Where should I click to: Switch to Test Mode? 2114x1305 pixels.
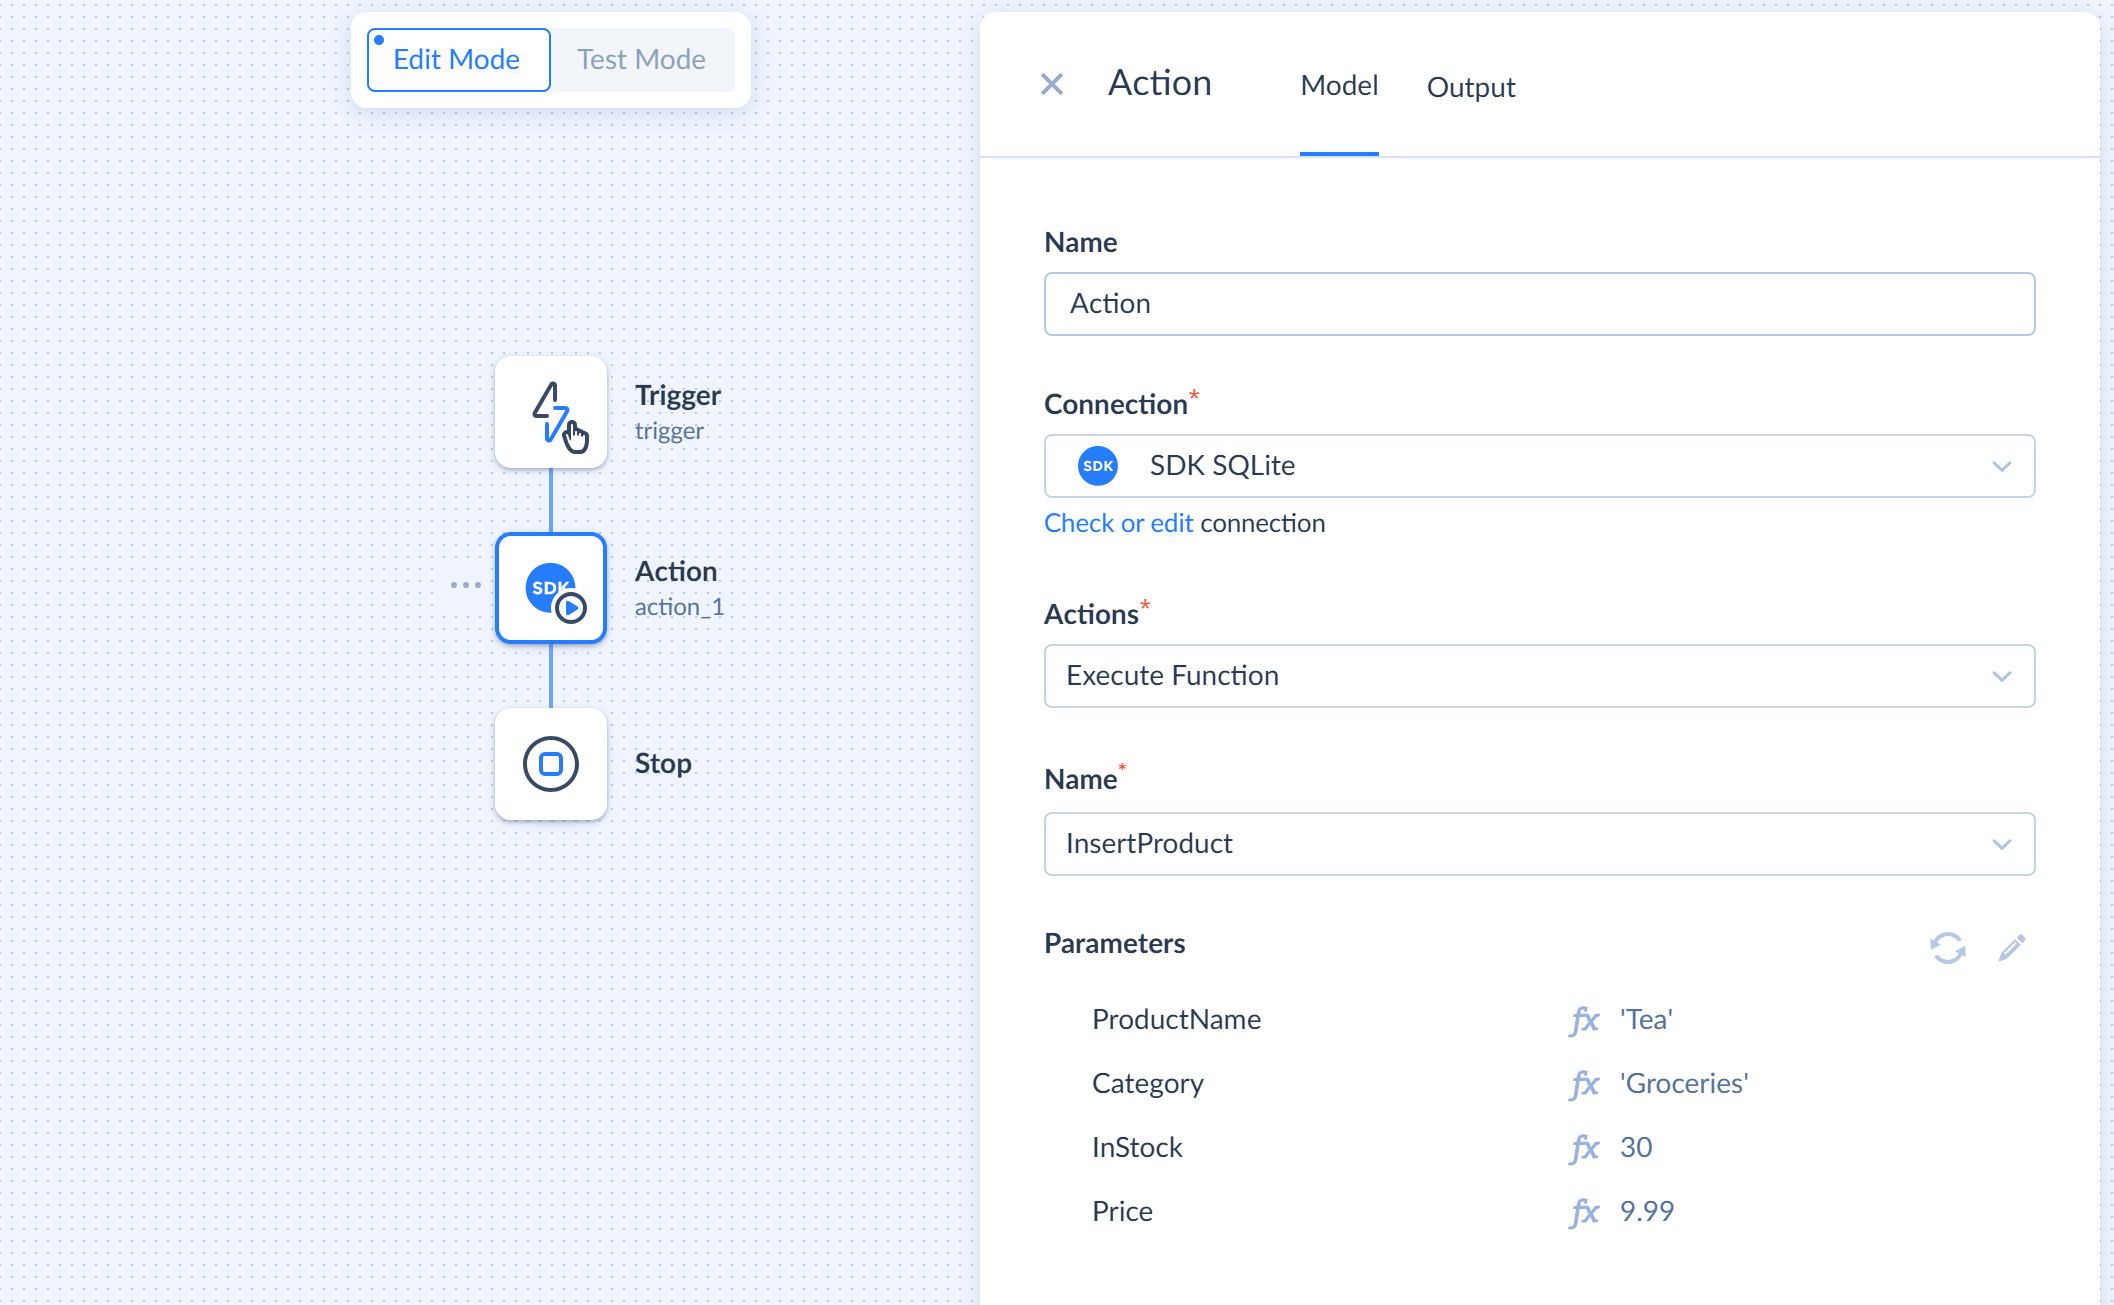pyautogui.click(x=642, y=60)
